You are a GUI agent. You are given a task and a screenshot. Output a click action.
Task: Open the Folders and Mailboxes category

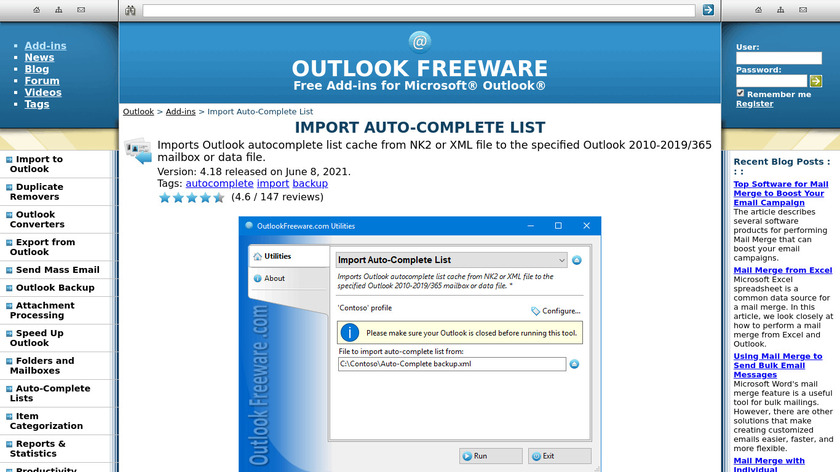(x=42, y=365)
